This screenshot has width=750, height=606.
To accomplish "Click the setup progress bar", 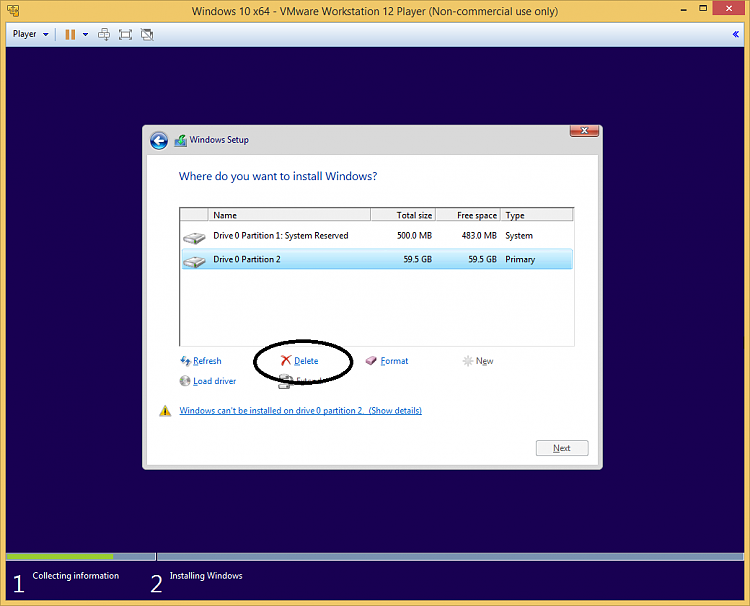I will pyautogui.click(x=375, y=557).
